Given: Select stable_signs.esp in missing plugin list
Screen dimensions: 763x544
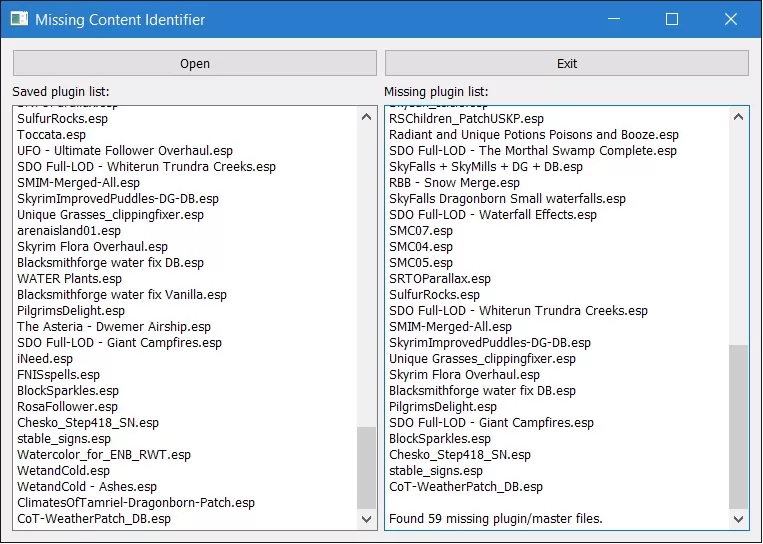Looking at the screenshot, I should pyautogui.click(x=436, y=471).
